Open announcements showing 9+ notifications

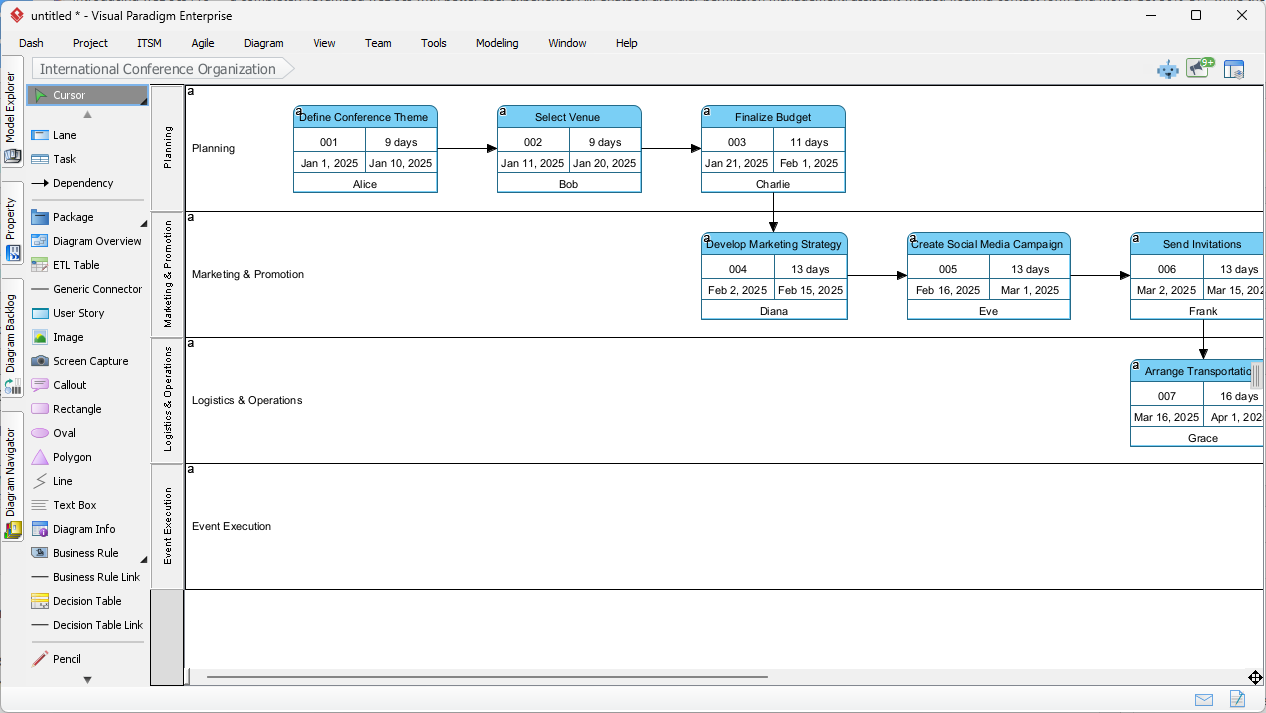click(1198, 68)
